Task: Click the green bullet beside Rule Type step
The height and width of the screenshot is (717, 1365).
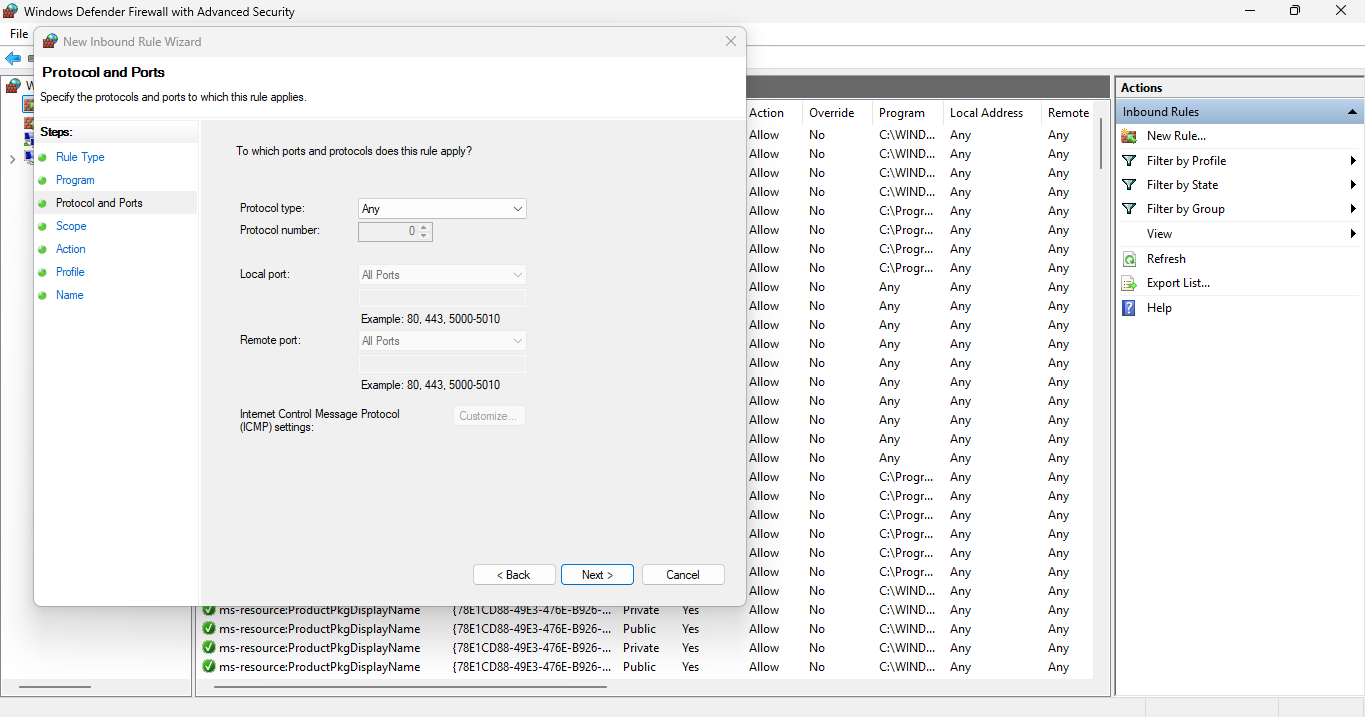Action: click(43, 157)
